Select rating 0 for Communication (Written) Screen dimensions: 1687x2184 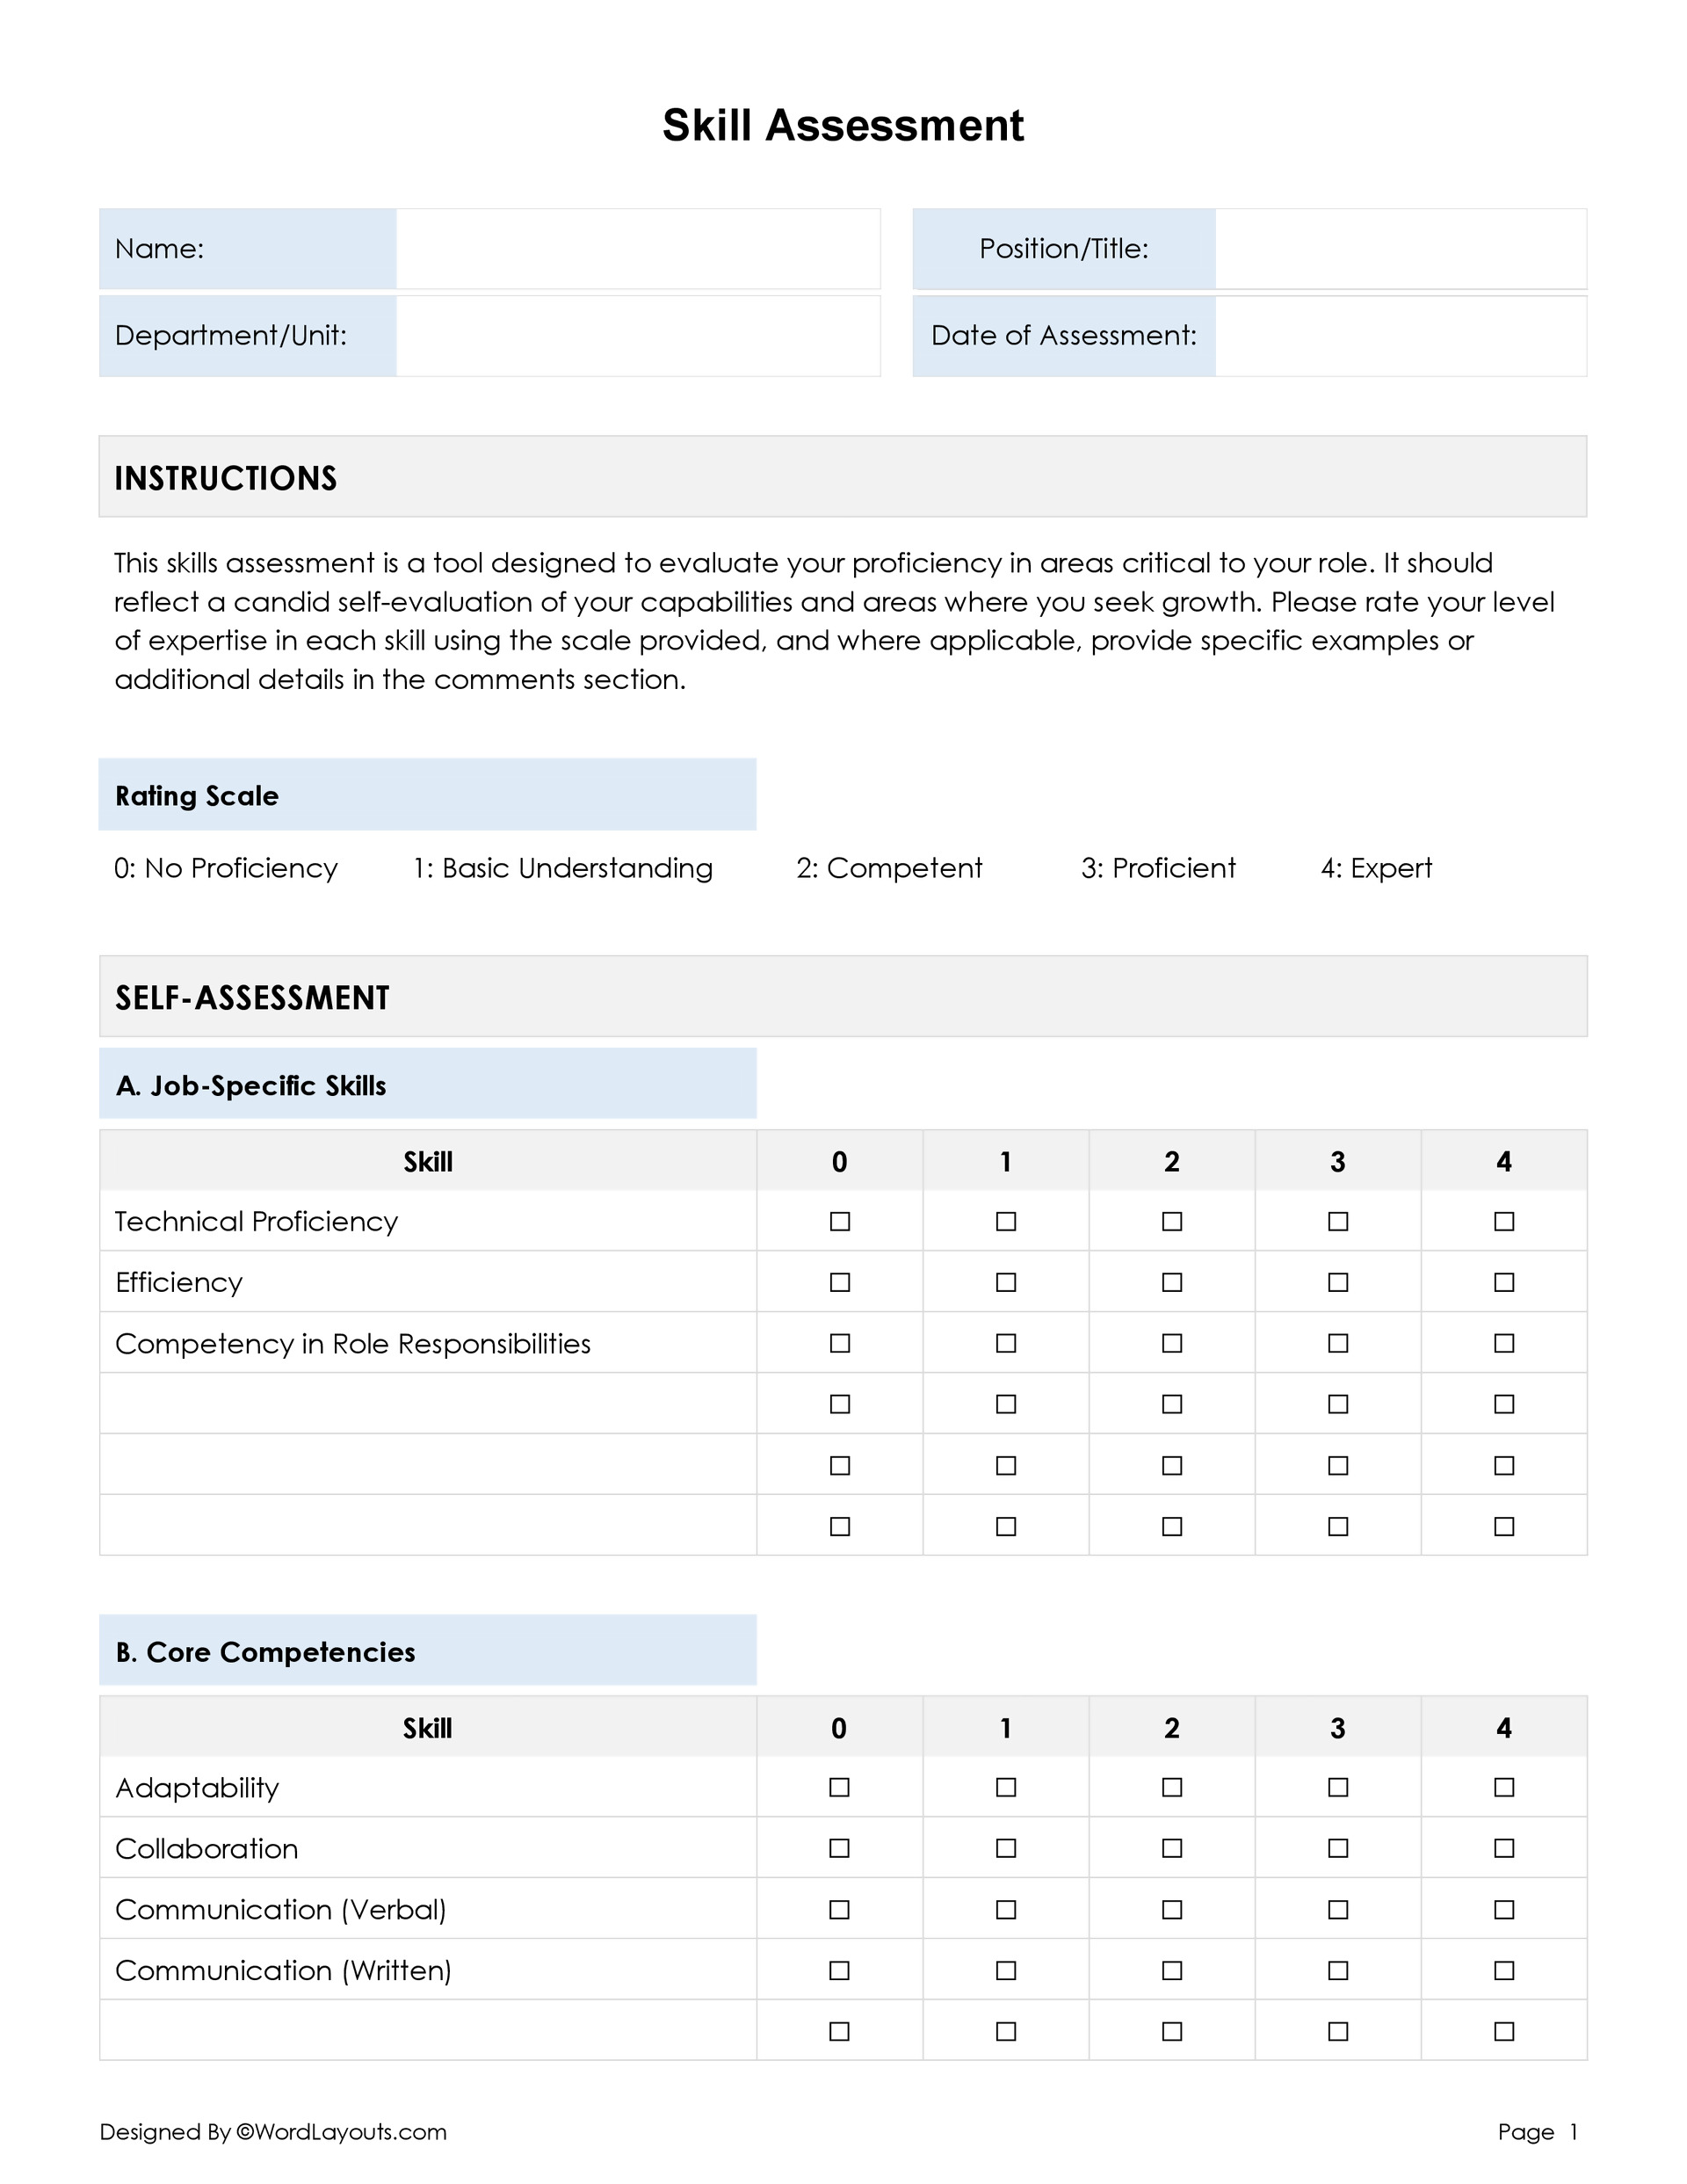tap(840, 1970)
